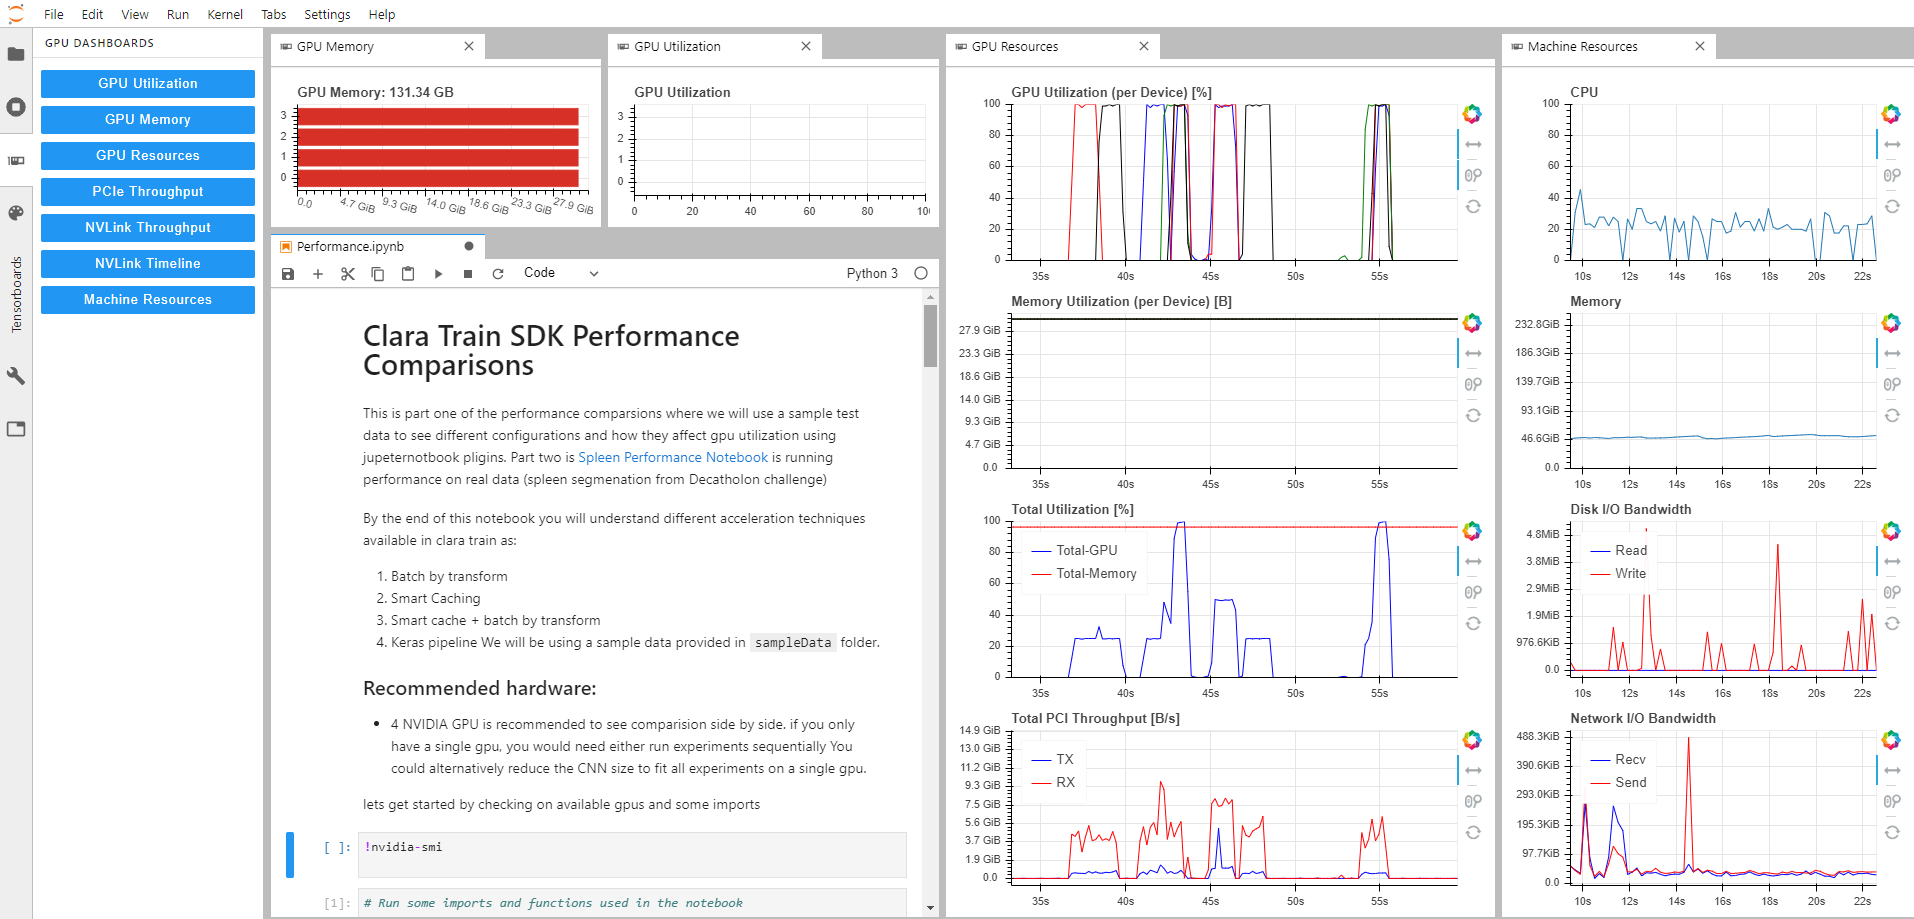Toggle wheel zoom on Network I/O Bandwidth chart

pyautogui.click(x=1892, y=802)
